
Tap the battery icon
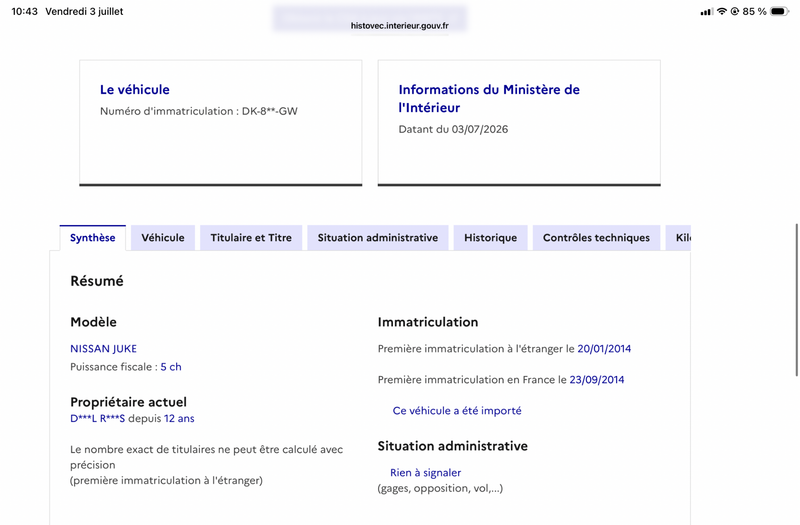[x=780, y=11]
